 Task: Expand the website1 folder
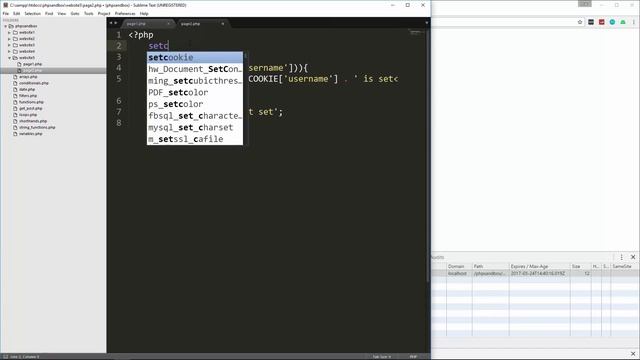tap(9, 32)
